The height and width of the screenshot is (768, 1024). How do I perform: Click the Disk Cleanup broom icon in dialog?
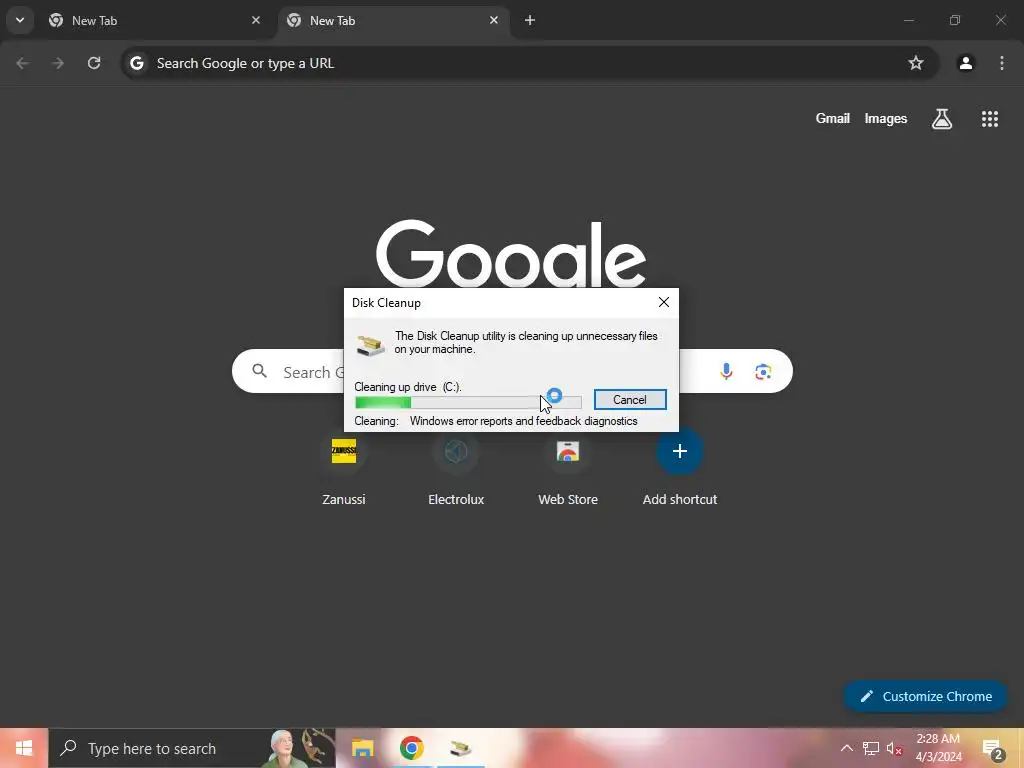coord(370,344)
